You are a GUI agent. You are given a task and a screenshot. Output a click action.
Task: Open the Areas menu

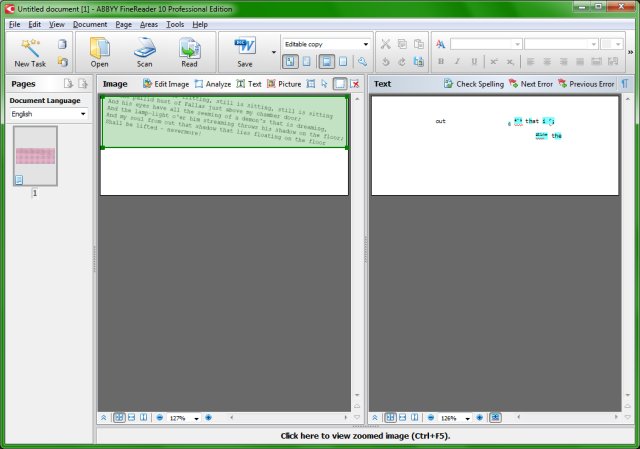[x=149, y=24]
